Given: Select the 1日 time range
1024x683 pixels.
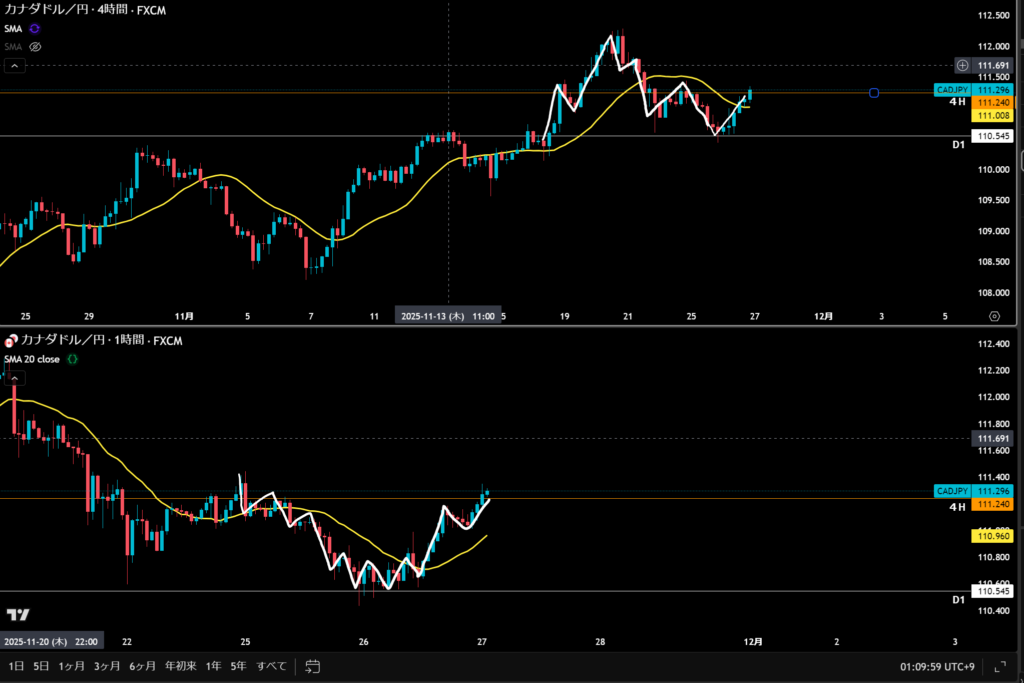Looking at the screenshot, I should (16, 666).
